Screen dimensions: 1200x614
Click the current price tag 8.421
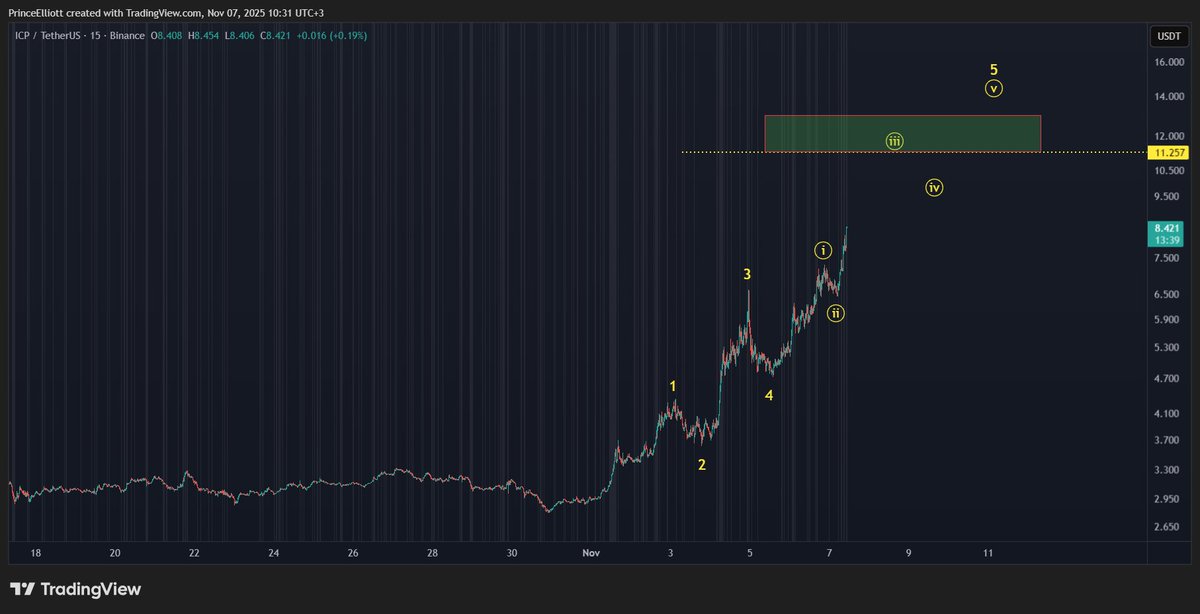[1168, 228]
